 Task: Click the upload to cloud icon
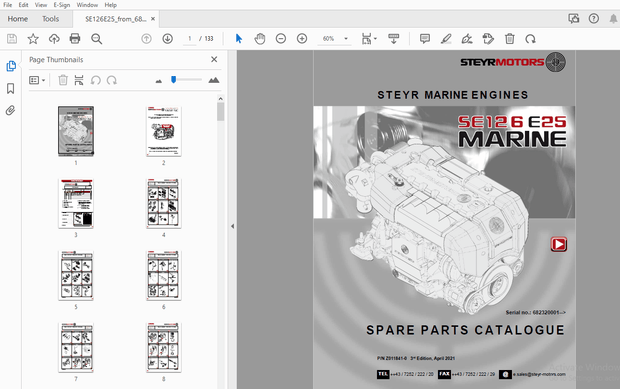tap(54, 38)
